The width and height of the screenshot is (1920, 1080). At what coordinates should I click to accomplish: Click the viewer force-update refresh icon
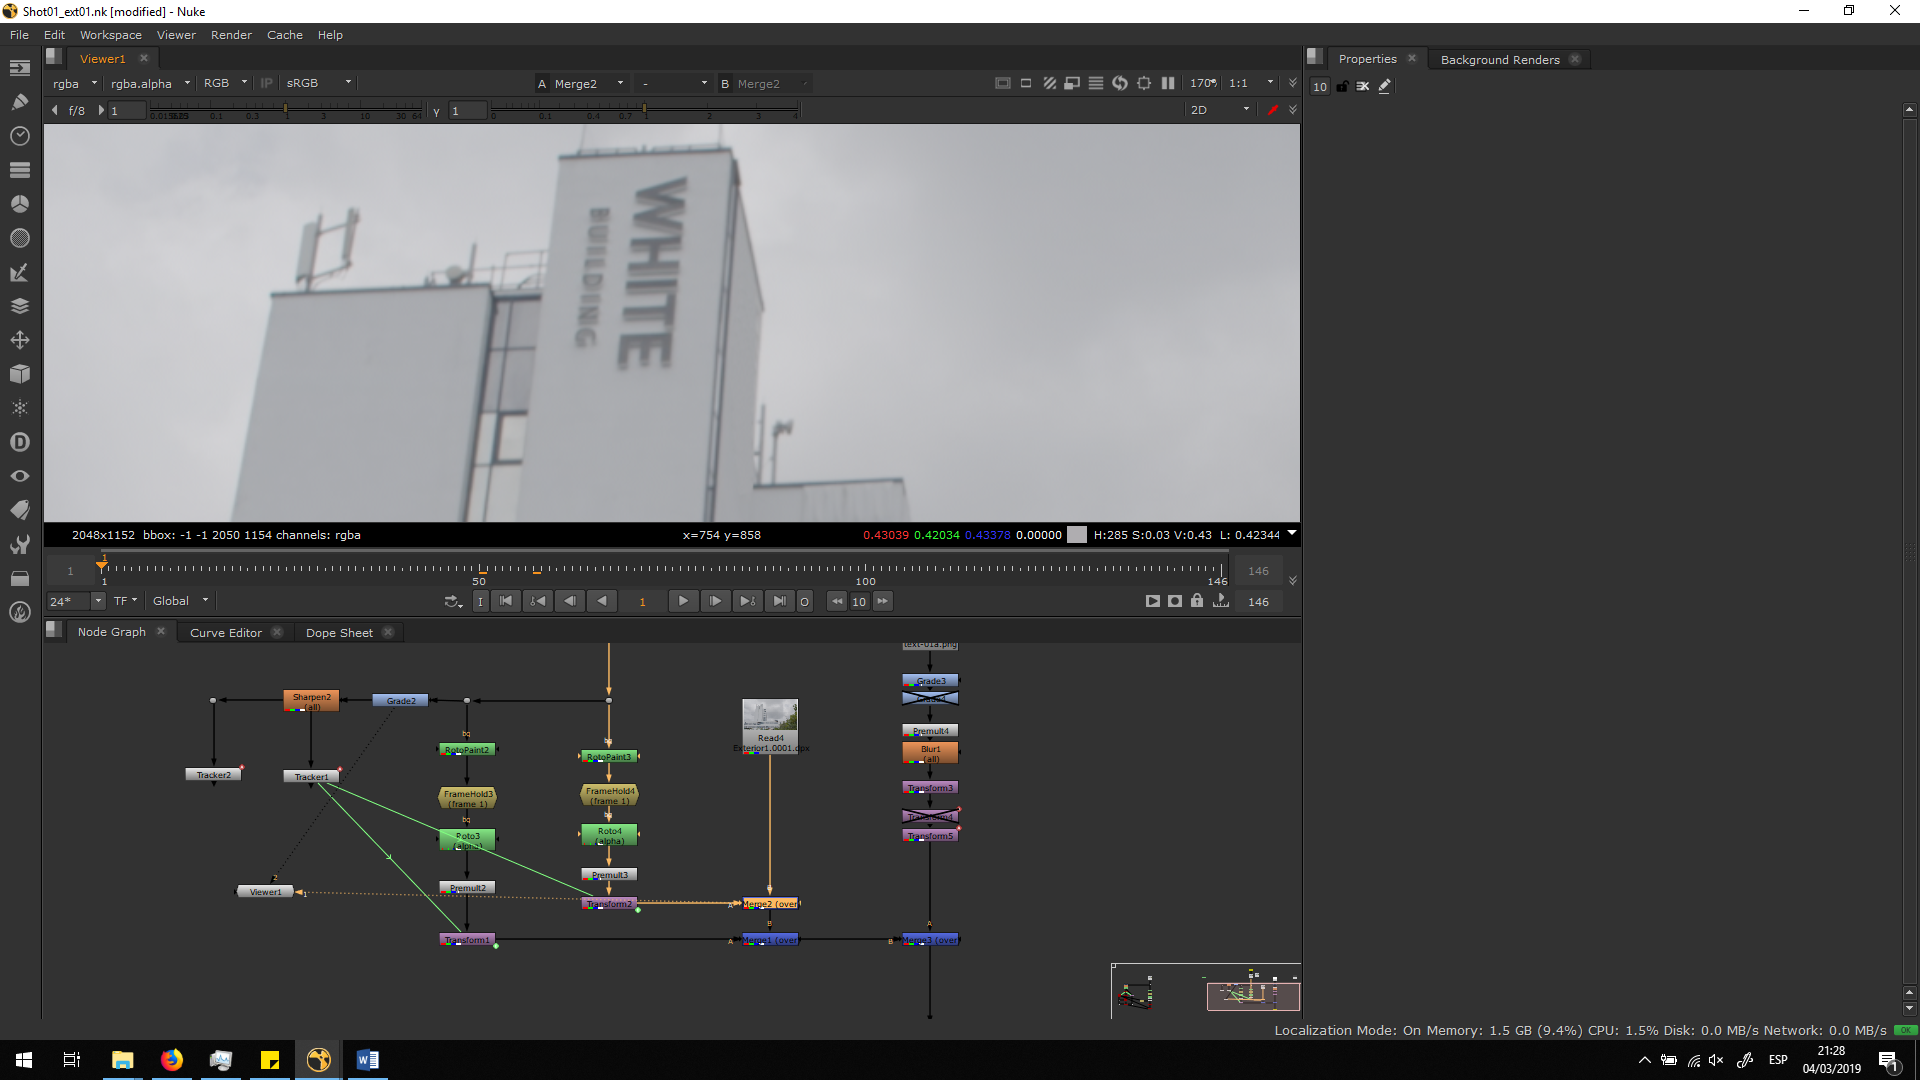(1119, 83)
